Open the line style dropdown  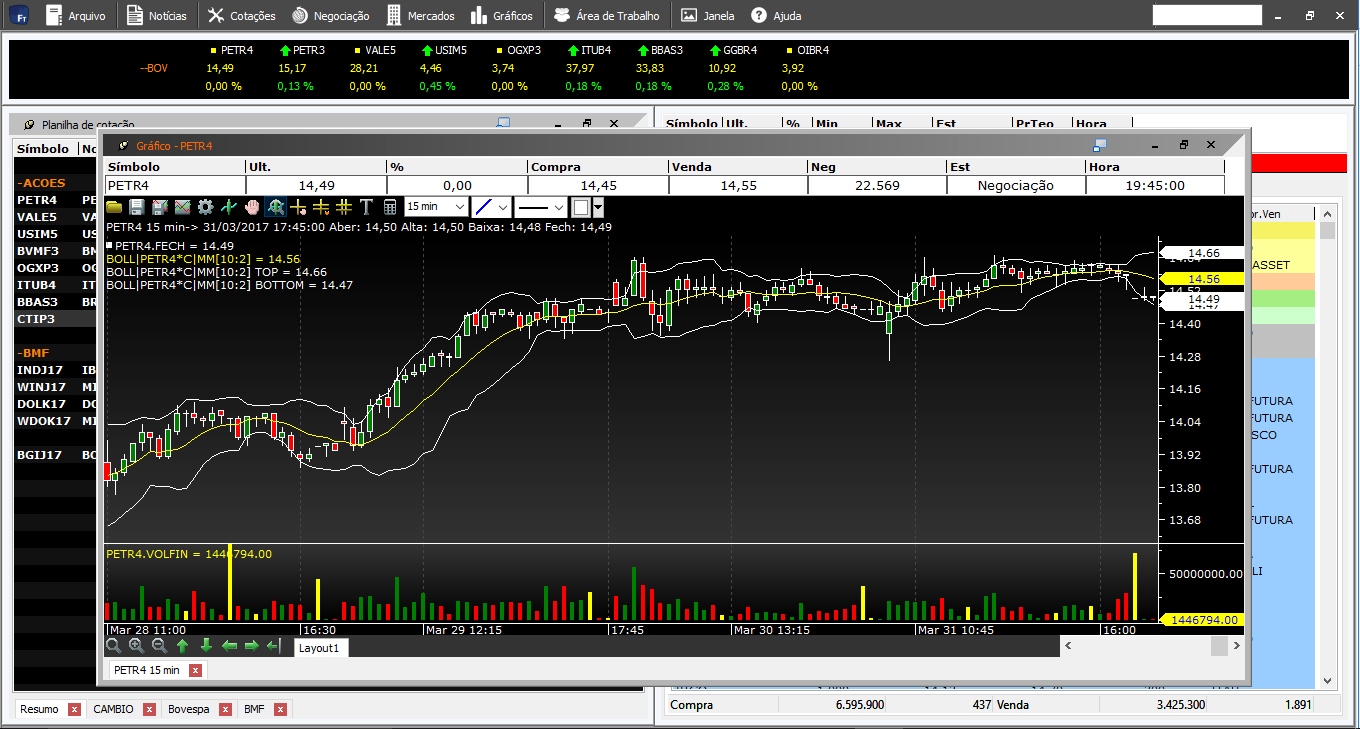click(541, 207)
